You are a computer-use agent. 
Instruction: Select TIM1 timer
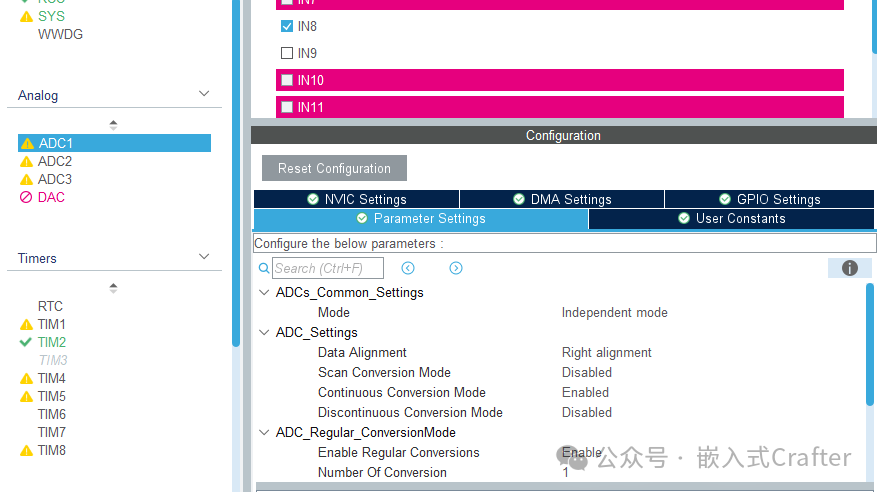pos(52,324)
